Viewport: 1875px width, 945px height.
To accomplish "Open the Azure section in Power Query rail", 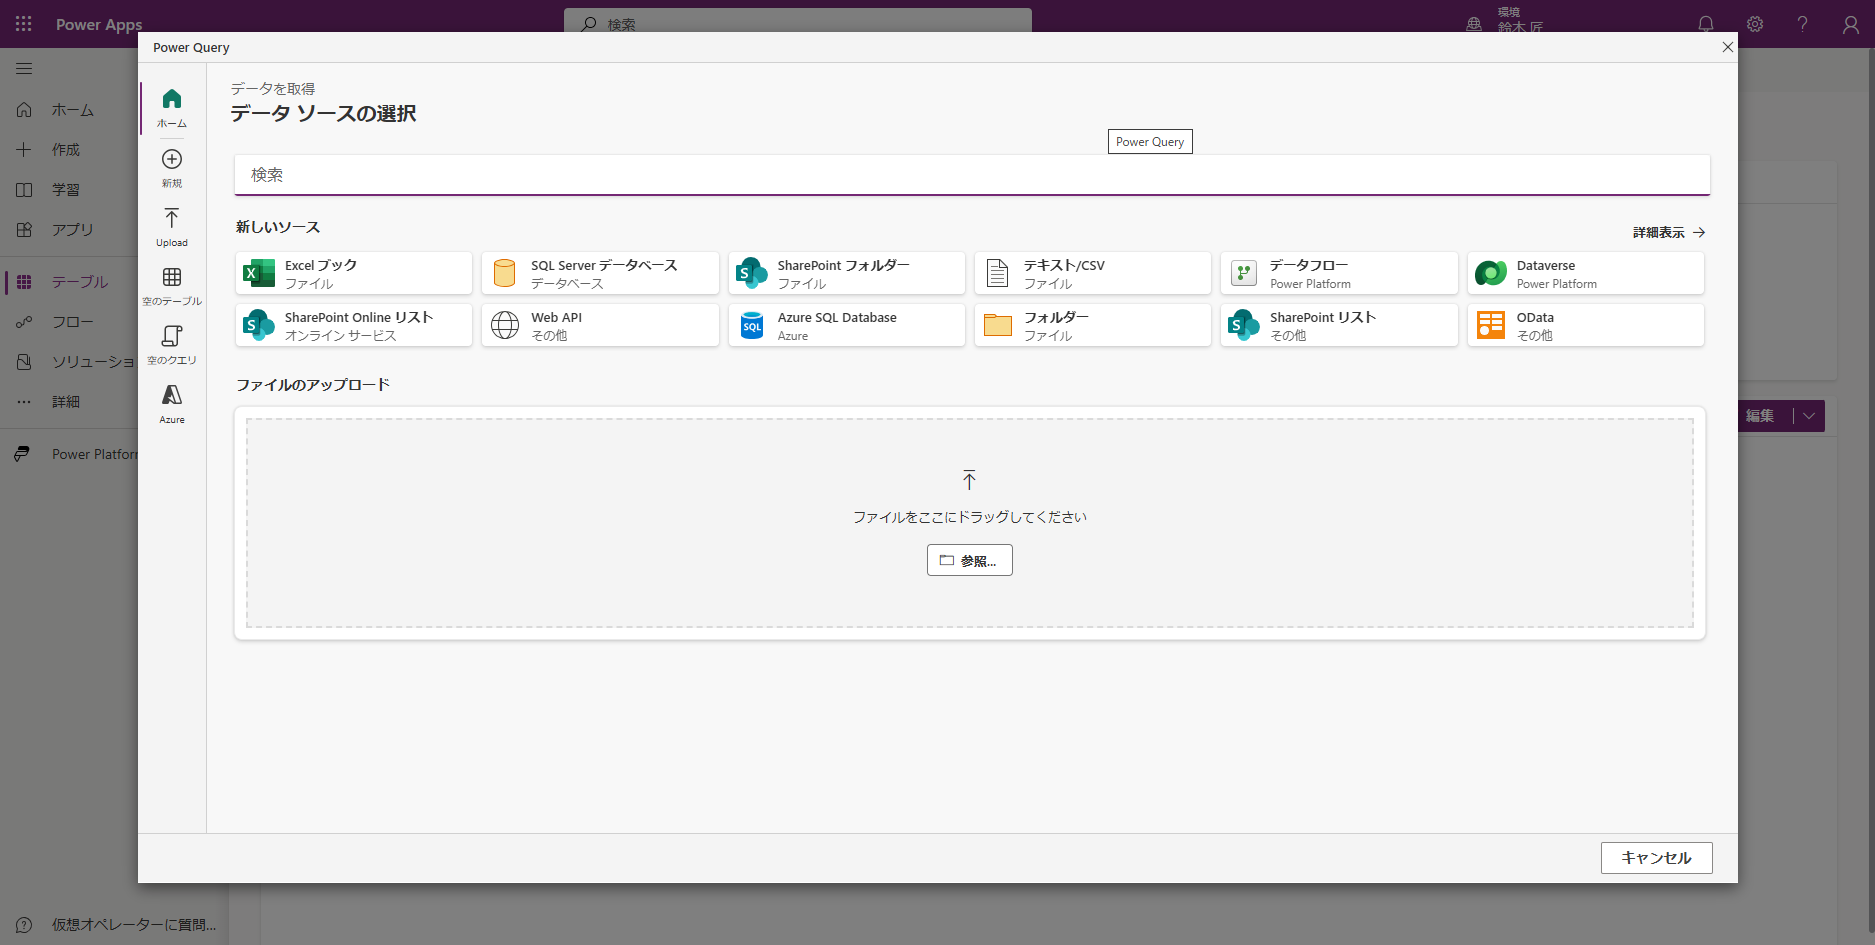I will pos(171,403).
